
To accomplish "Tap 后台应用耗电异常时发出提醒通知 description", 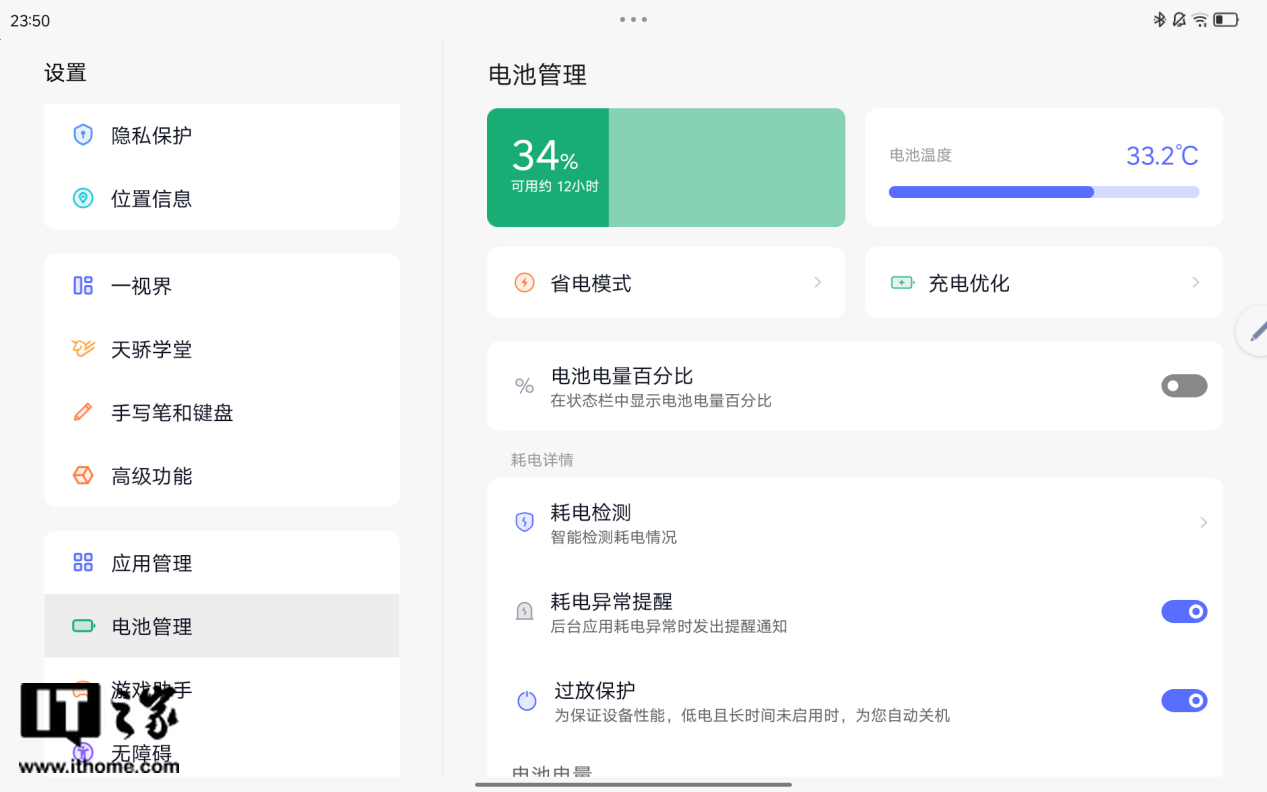I will coord(669,627).
